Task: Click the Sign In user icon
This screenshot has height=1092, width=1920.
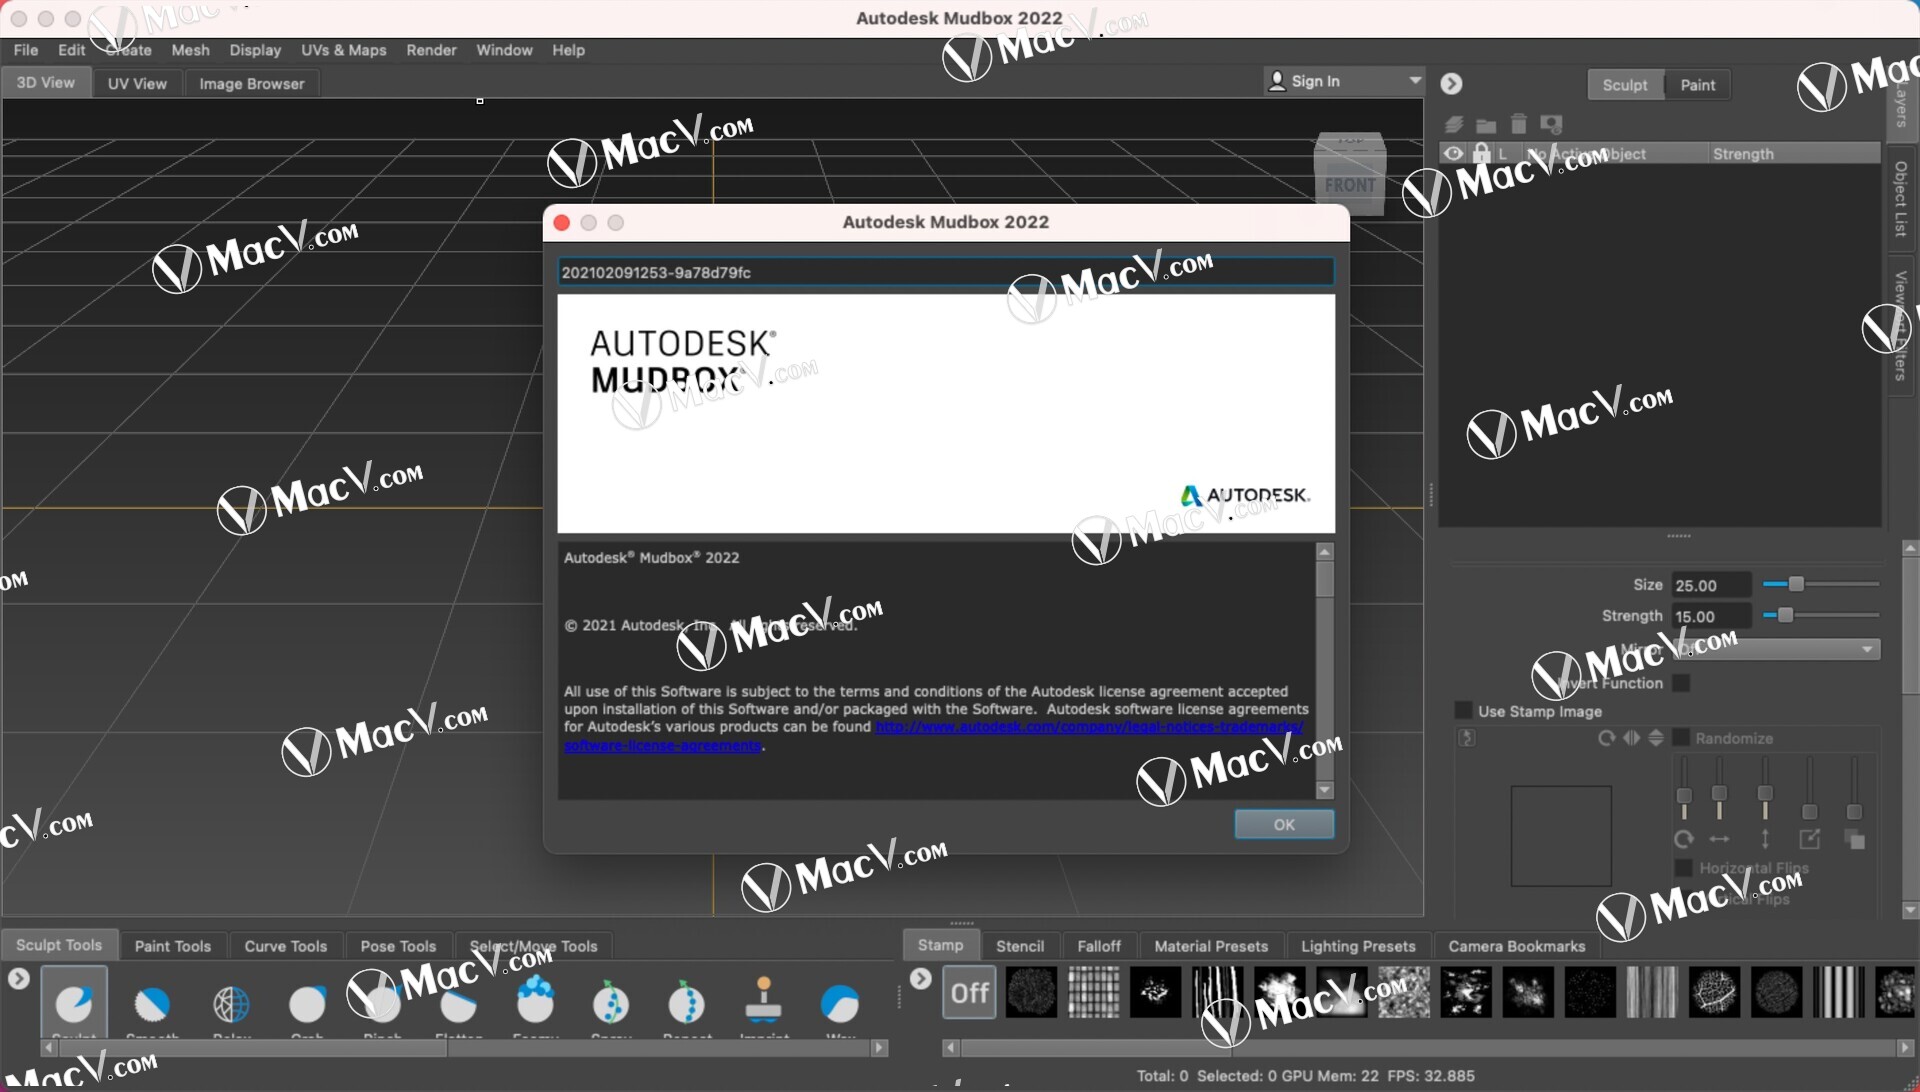Action: tap(1277, 81)
